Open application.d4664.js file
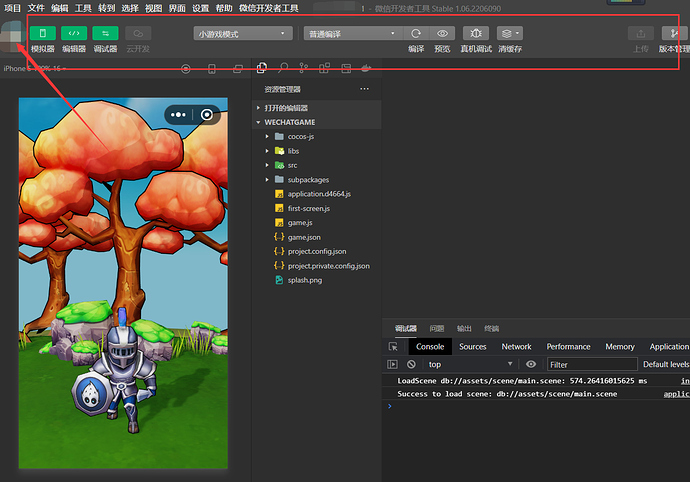This screenshot has width=690, height=482. pyautogui.click(x=317, y=194)
